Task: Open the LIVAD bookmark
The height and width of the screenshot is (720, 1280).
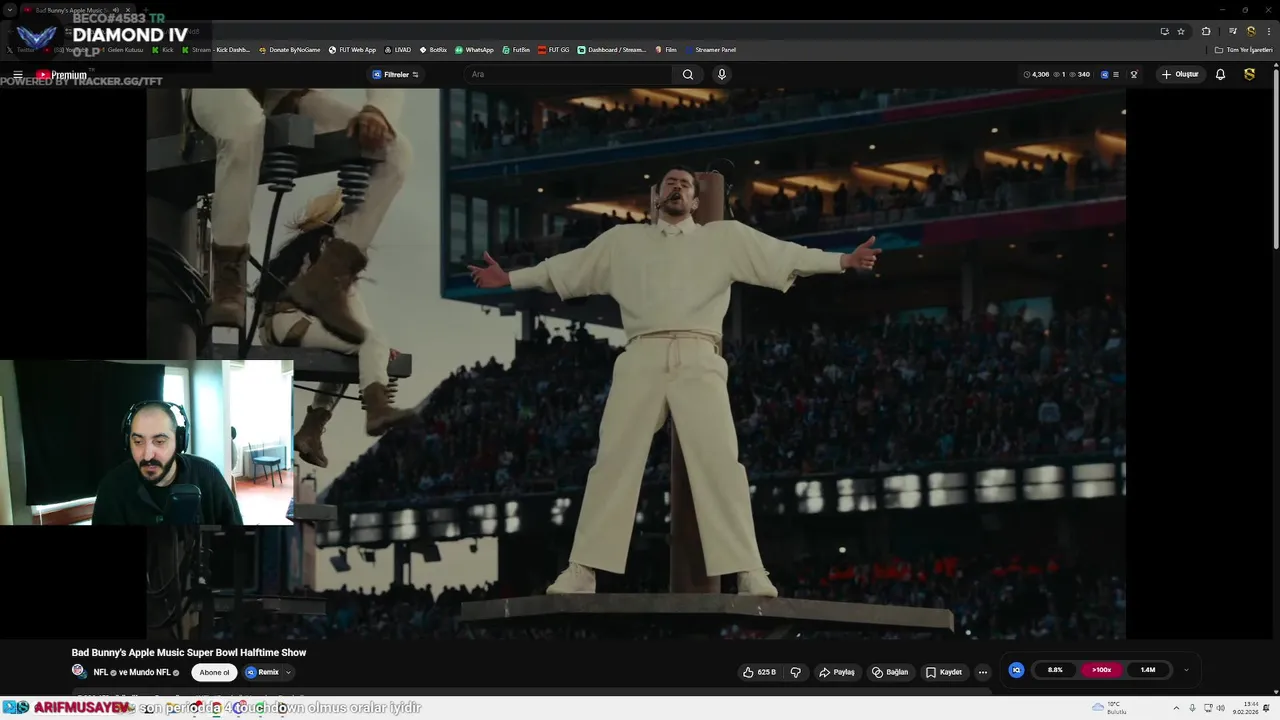Action: point(398,50)
